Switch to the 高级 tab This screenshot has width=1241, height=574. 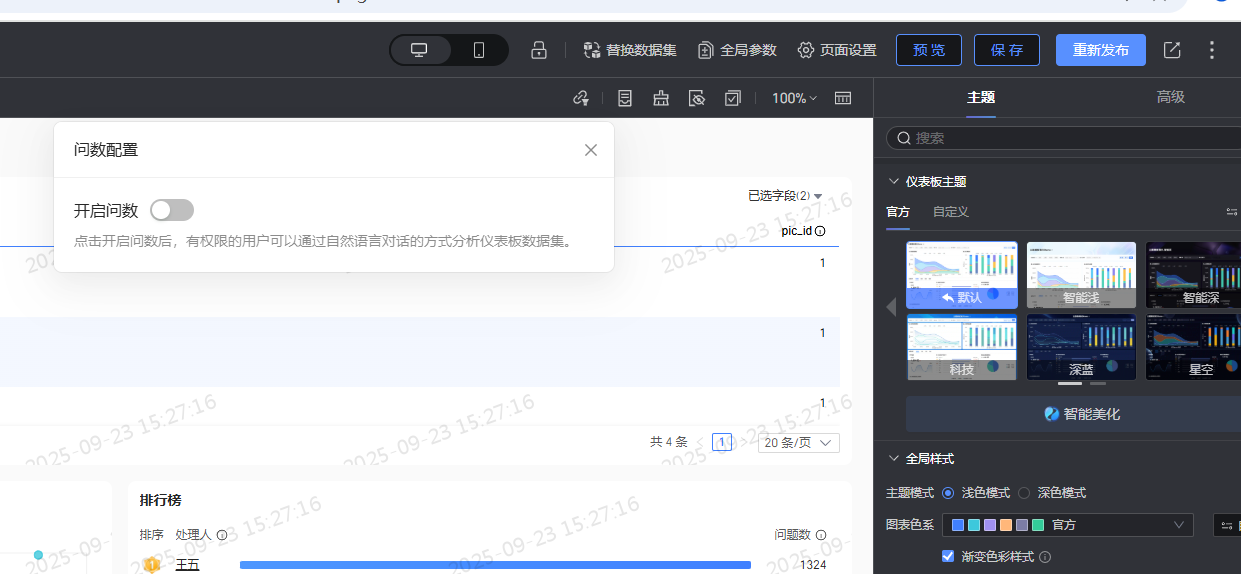click(x=1170, y=97)
